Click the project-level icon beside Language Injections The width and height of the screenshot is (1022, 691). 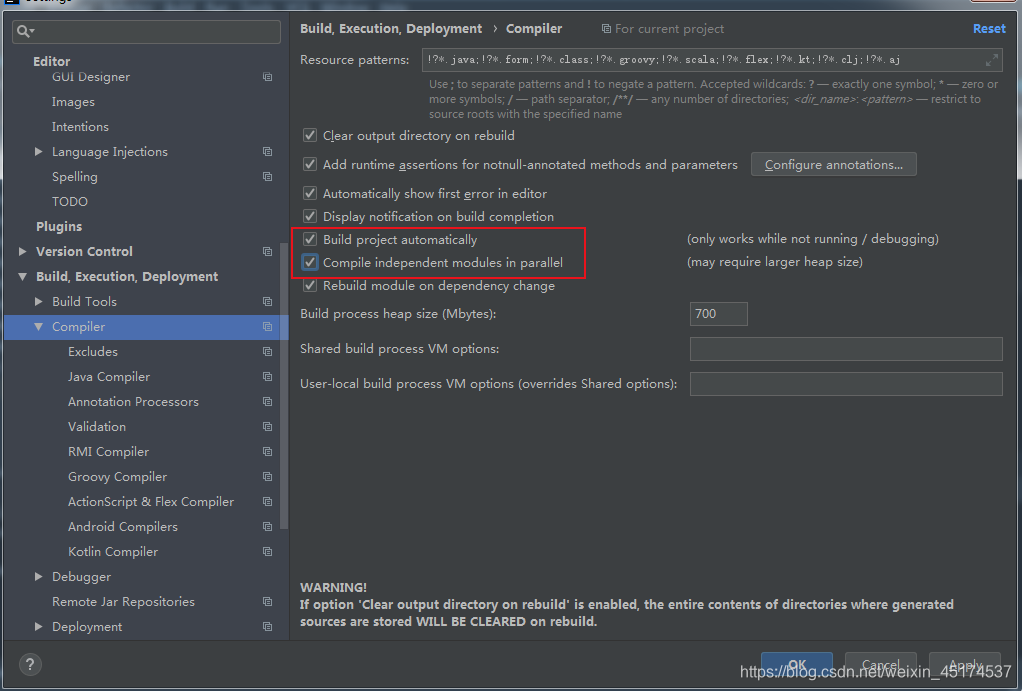pyautogui.click(x=267, y=152)
